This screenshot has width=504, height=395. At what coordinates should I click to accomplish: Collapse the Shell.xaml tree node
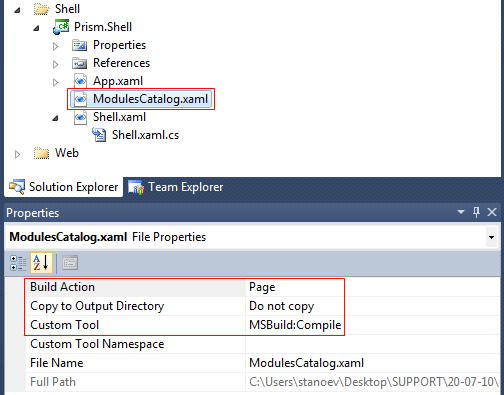coord(55,118)
